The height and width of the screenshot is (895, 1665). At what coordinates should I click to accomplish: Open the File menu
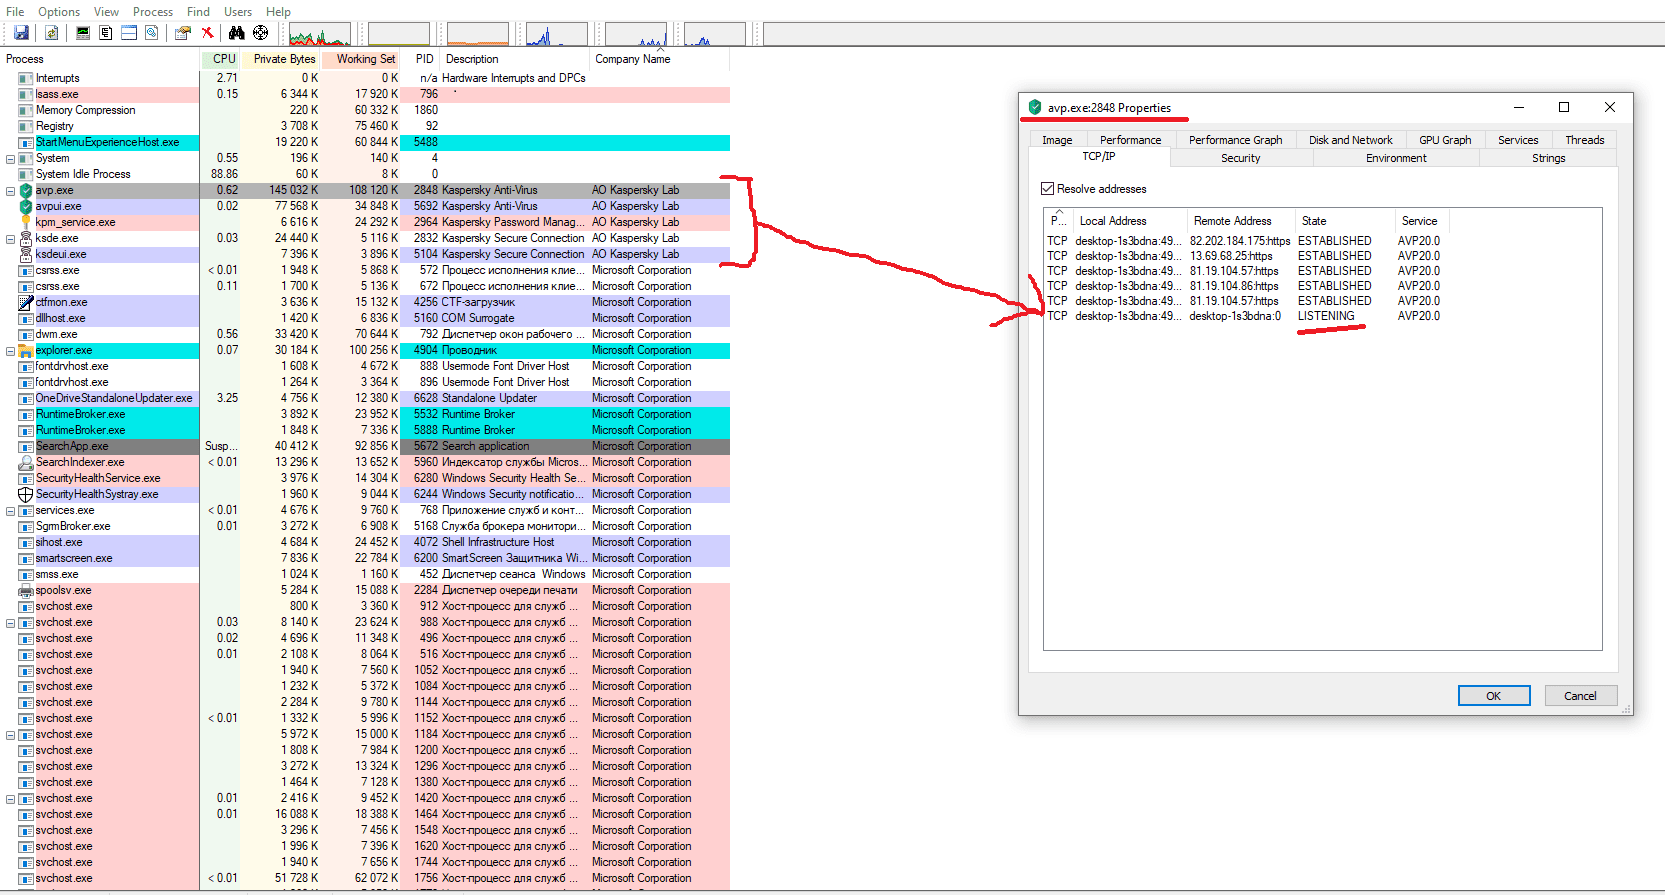click(15, 12)
